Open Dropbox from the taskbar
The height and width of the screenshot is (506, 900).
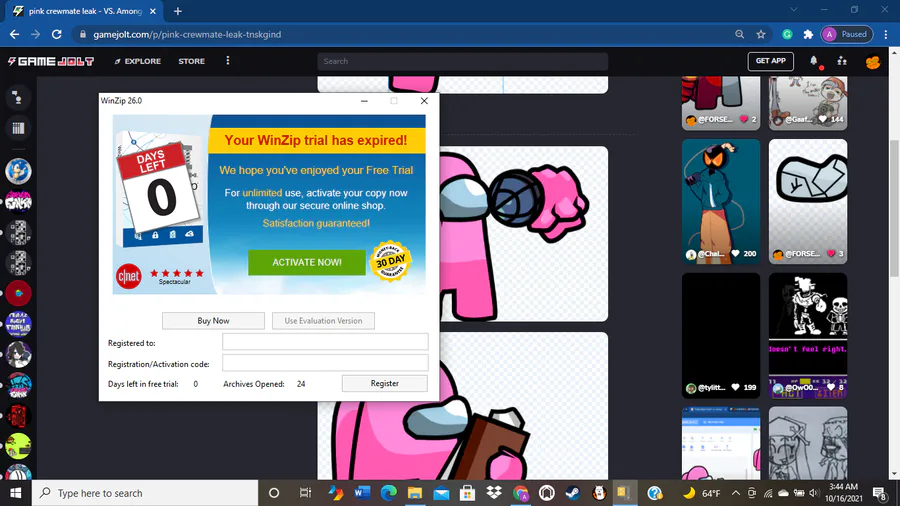(494, 493)
